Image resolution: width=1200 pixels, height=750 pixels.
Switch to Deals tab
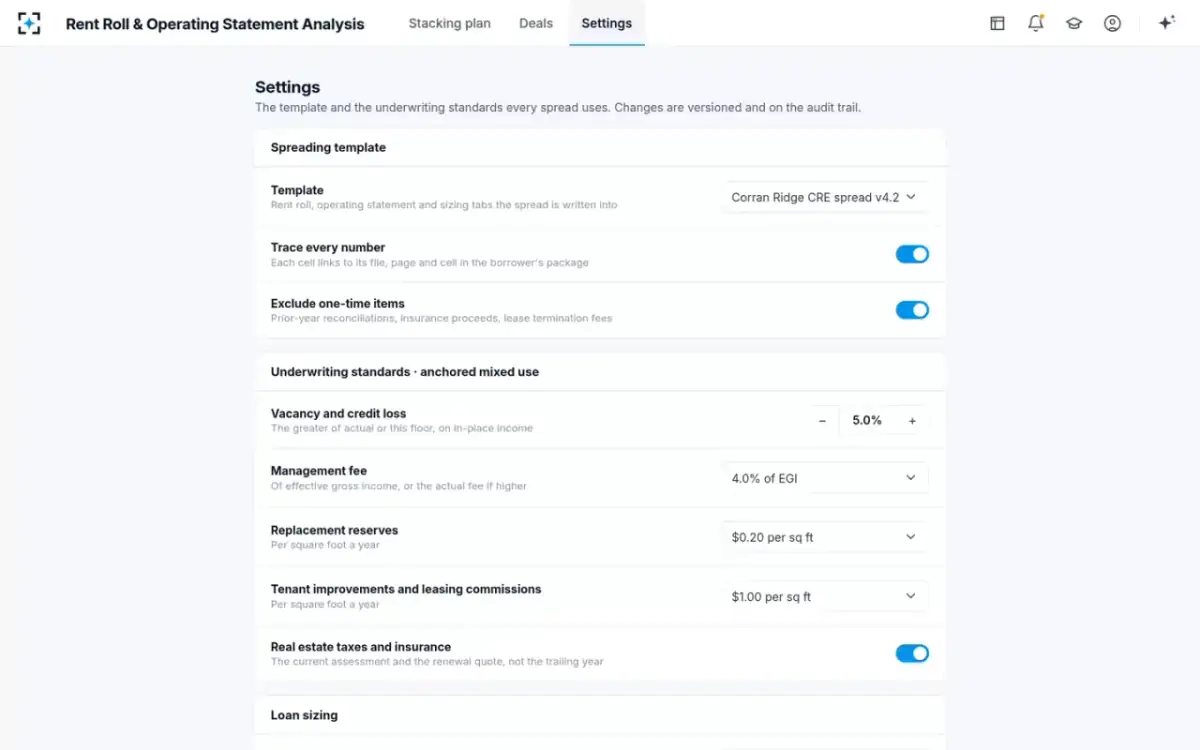coord(536,23)
